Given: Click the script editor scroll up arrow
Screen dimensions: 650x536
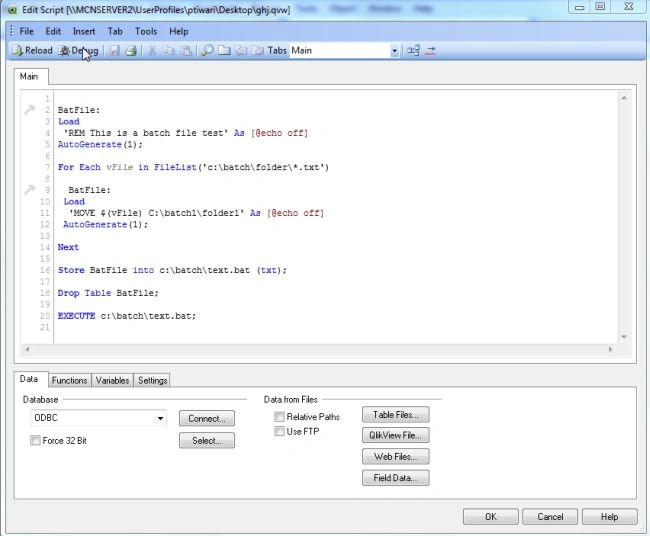Looking at the screenshot, I should coord(624,98).
